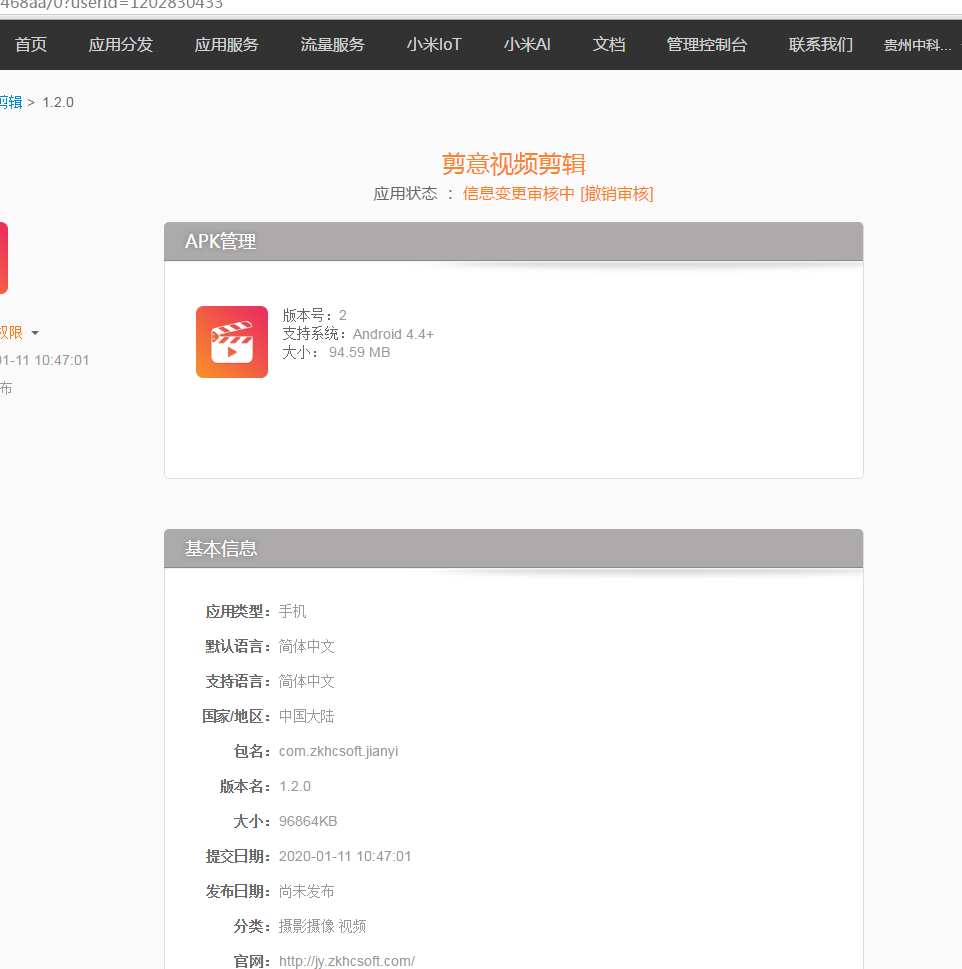
Task: Open the 小米AI page
Action: [x=527, y=44]
